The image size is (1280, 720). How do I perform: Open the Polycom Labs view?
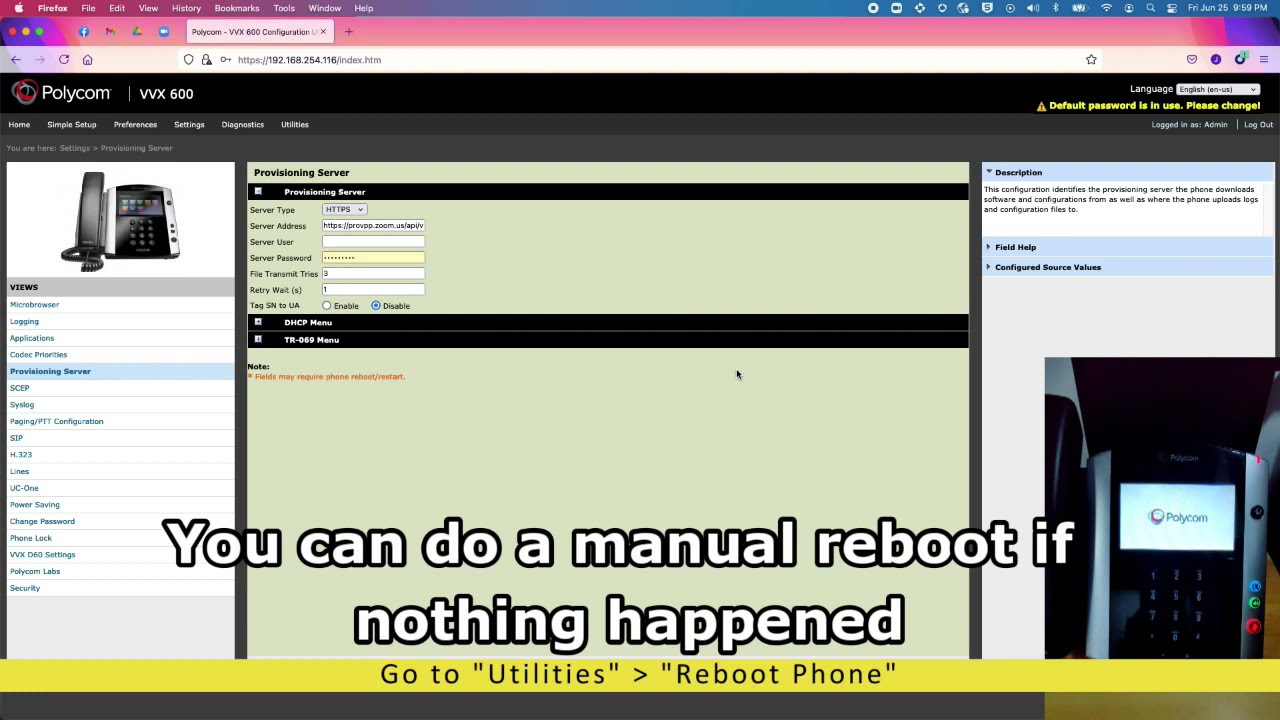pos(35,572)
